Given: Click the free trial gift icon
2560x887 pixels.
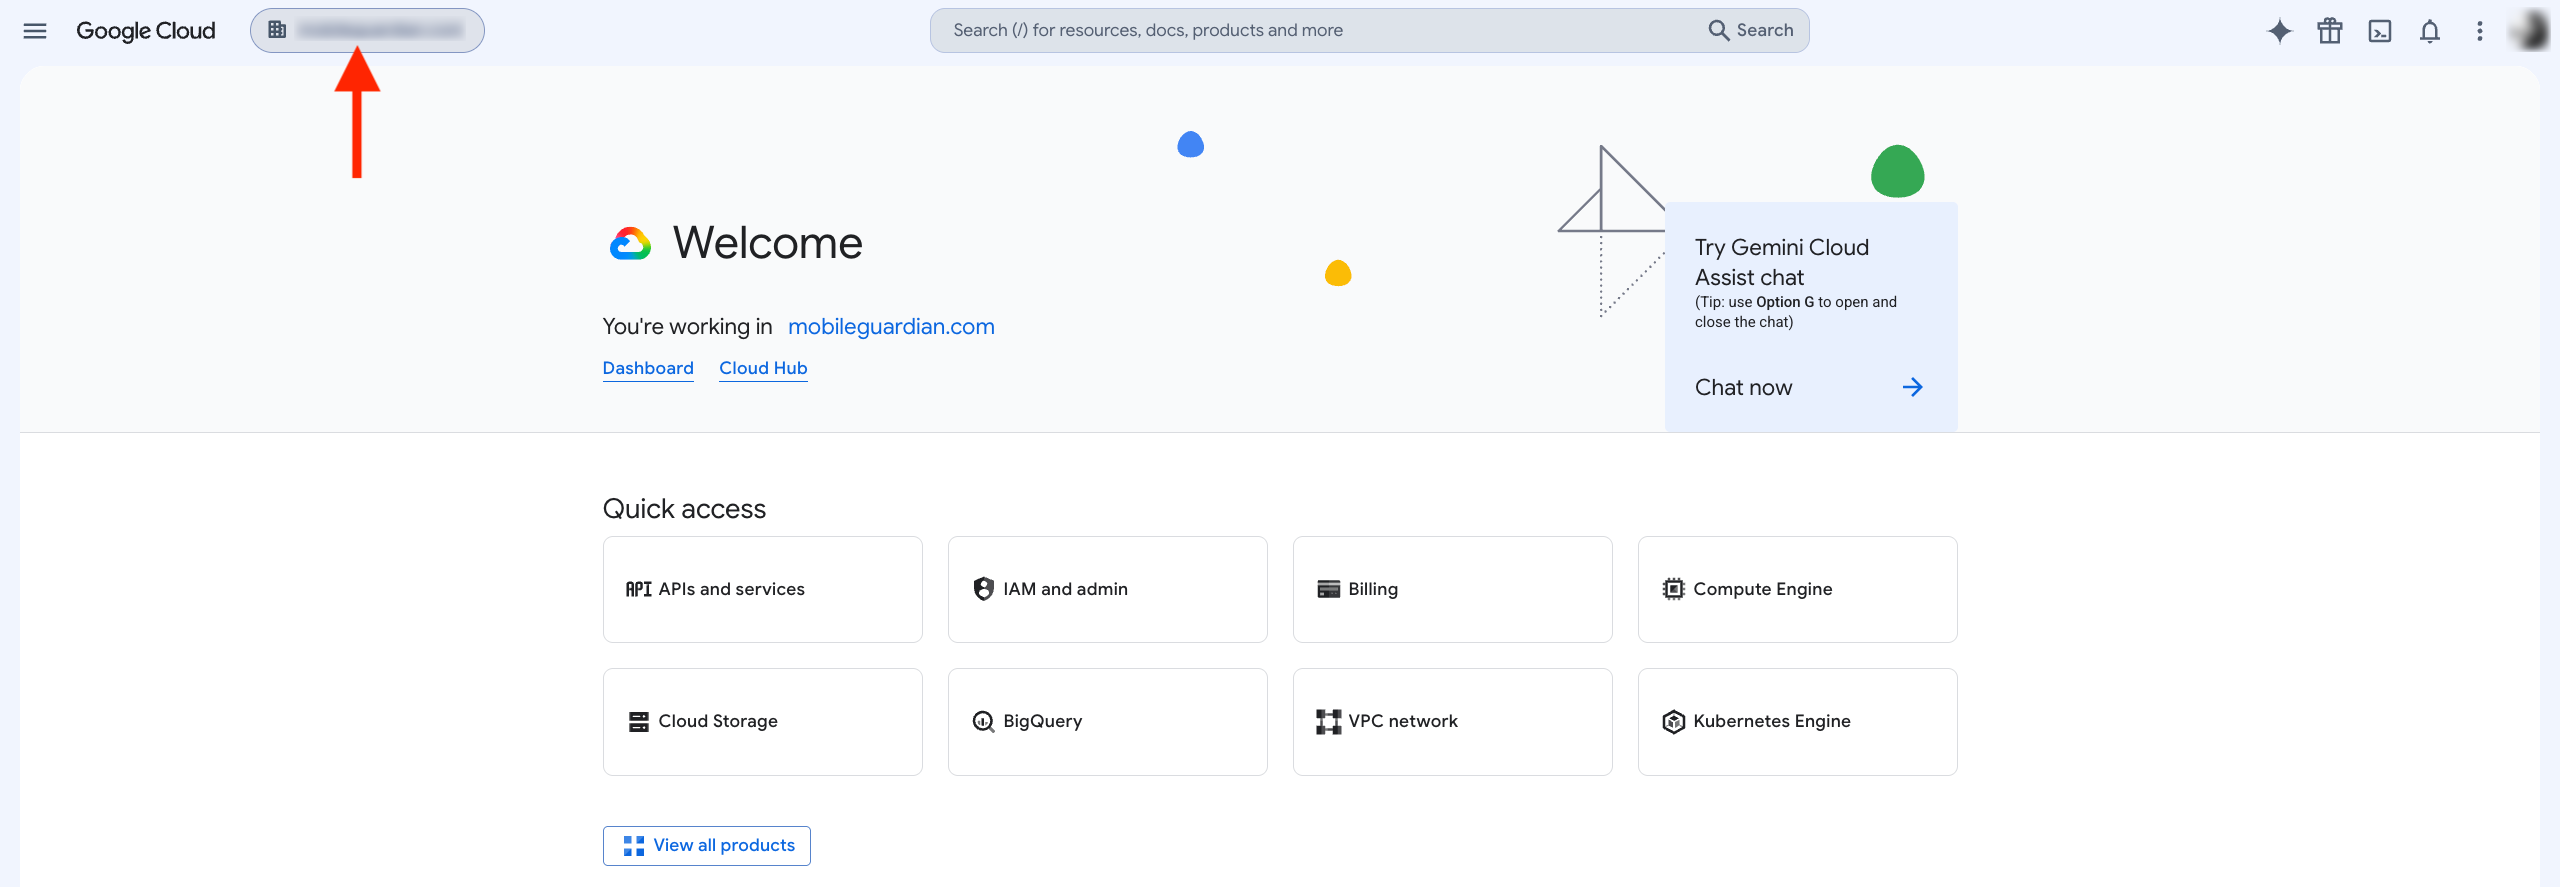Looking at the screenshot, I should pos(2330,31).
